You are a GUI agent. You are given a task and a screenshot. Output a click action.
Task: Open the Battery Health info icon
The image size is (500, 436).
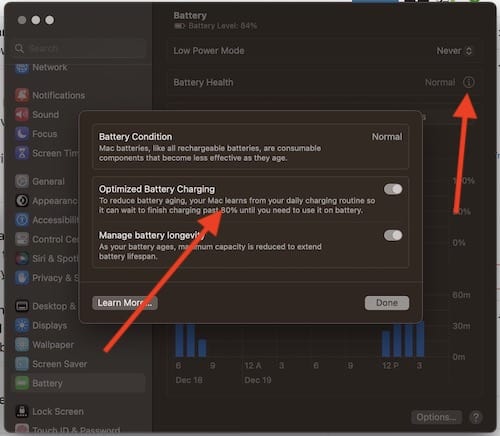(468, 82)
